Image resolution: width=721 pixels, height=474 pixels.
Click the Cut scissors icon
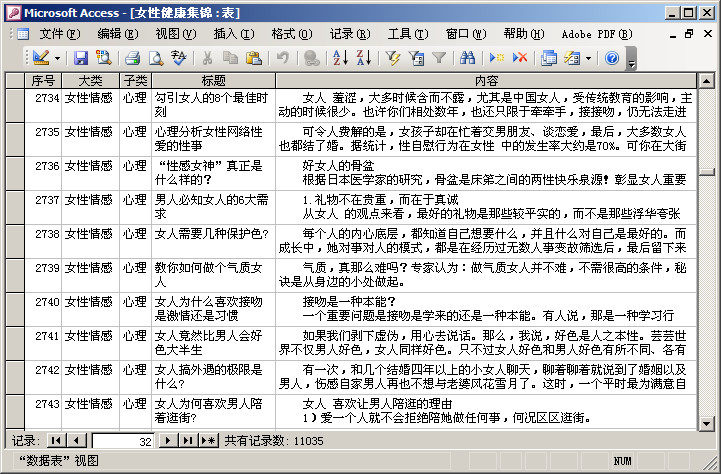pos(207,58)
